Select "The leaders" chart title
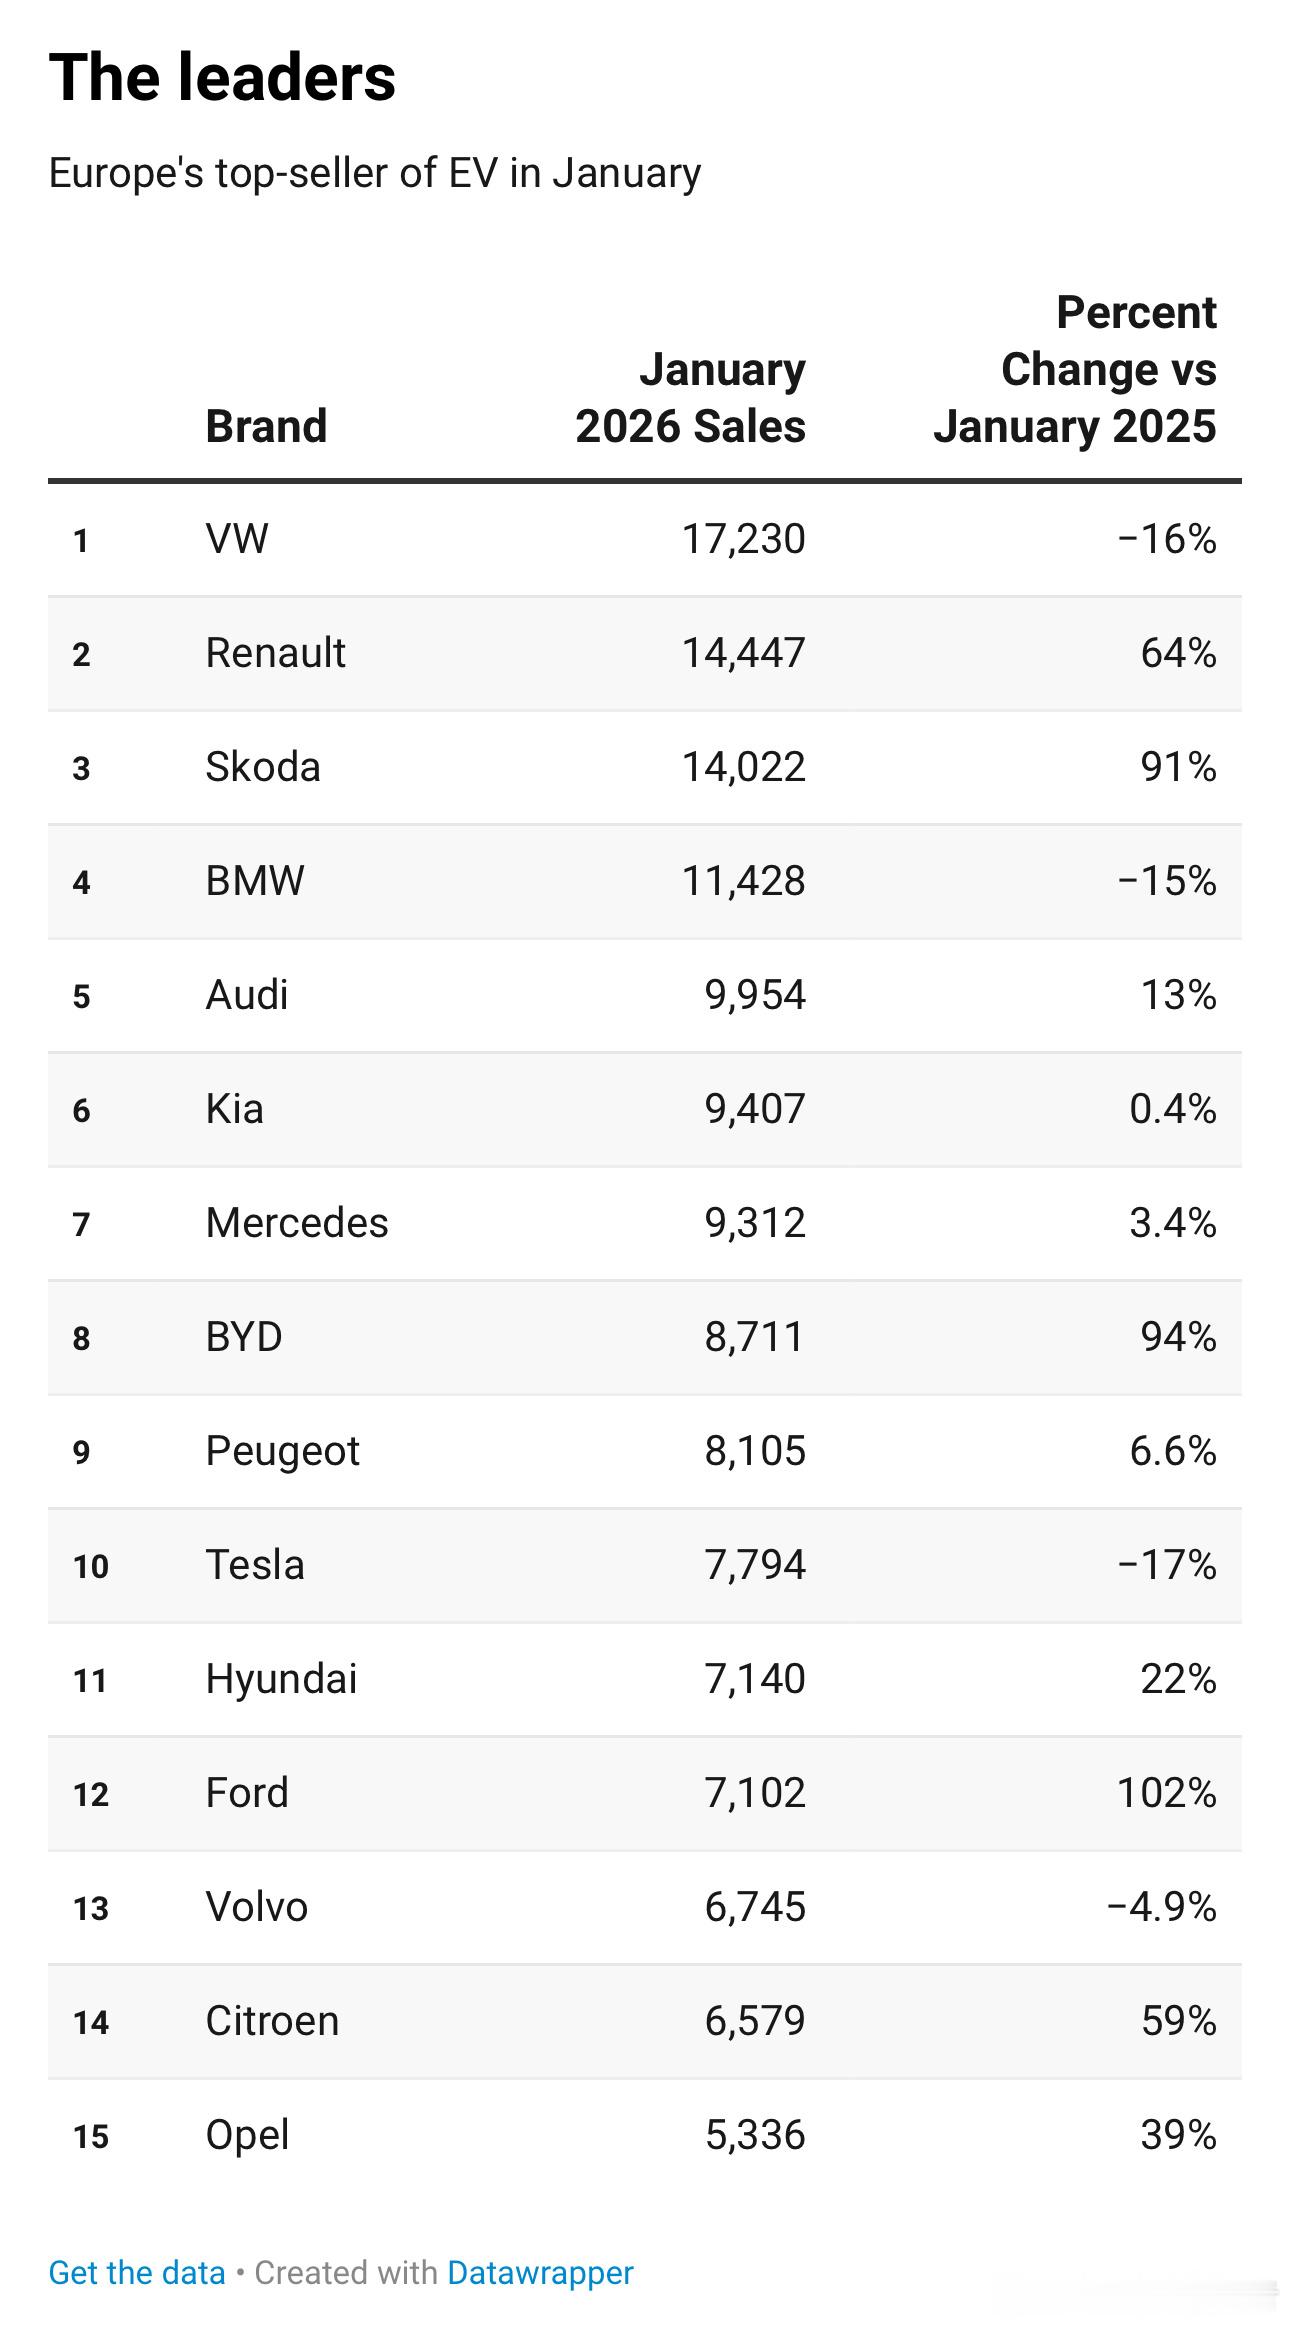1290x2327 pixels. coord(222,78)
